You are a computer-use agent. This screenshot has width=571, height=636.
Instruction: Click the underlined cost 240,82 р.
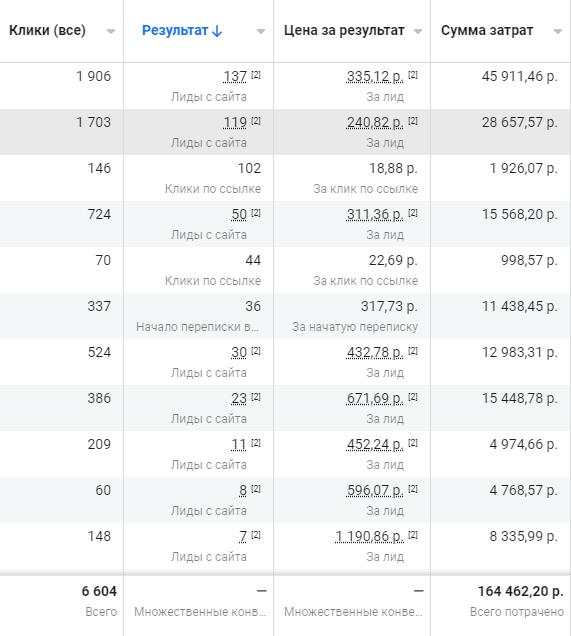[375, 122]
